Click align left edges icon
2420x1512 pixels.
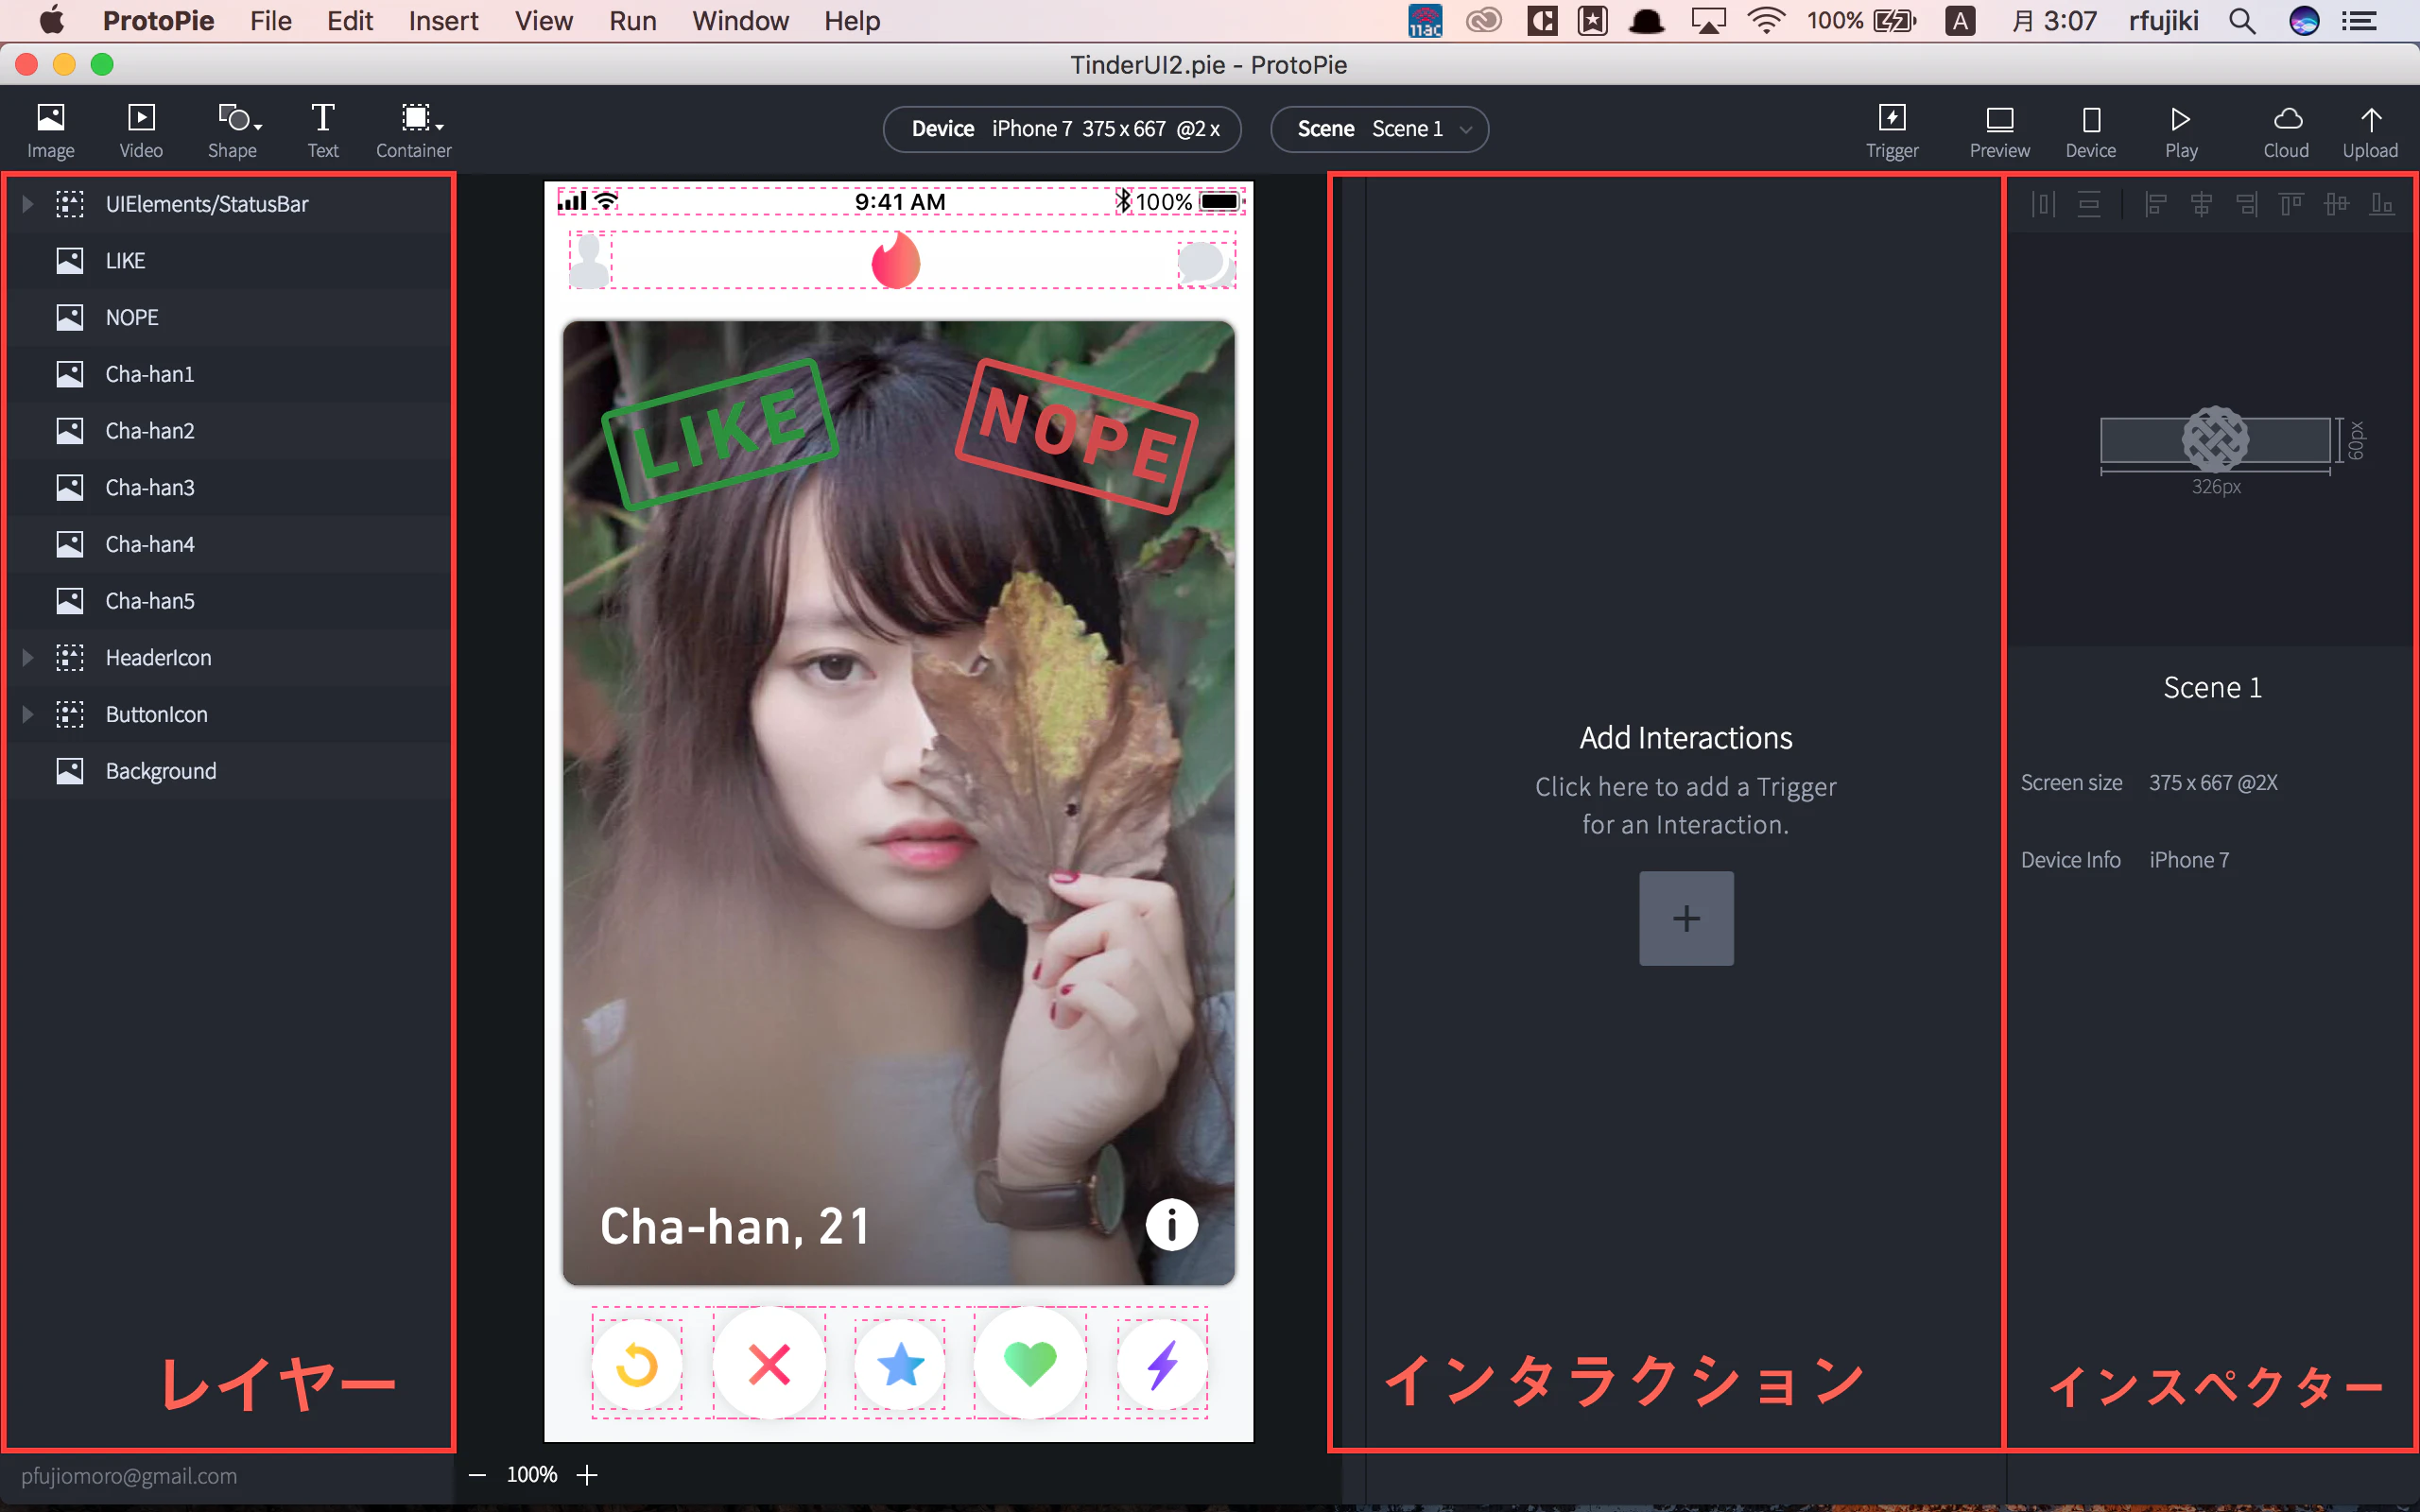[x=2156, y=205]
